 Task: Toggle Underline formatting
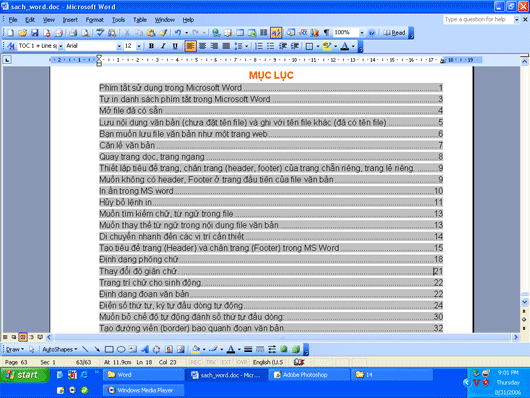[175, 46]
